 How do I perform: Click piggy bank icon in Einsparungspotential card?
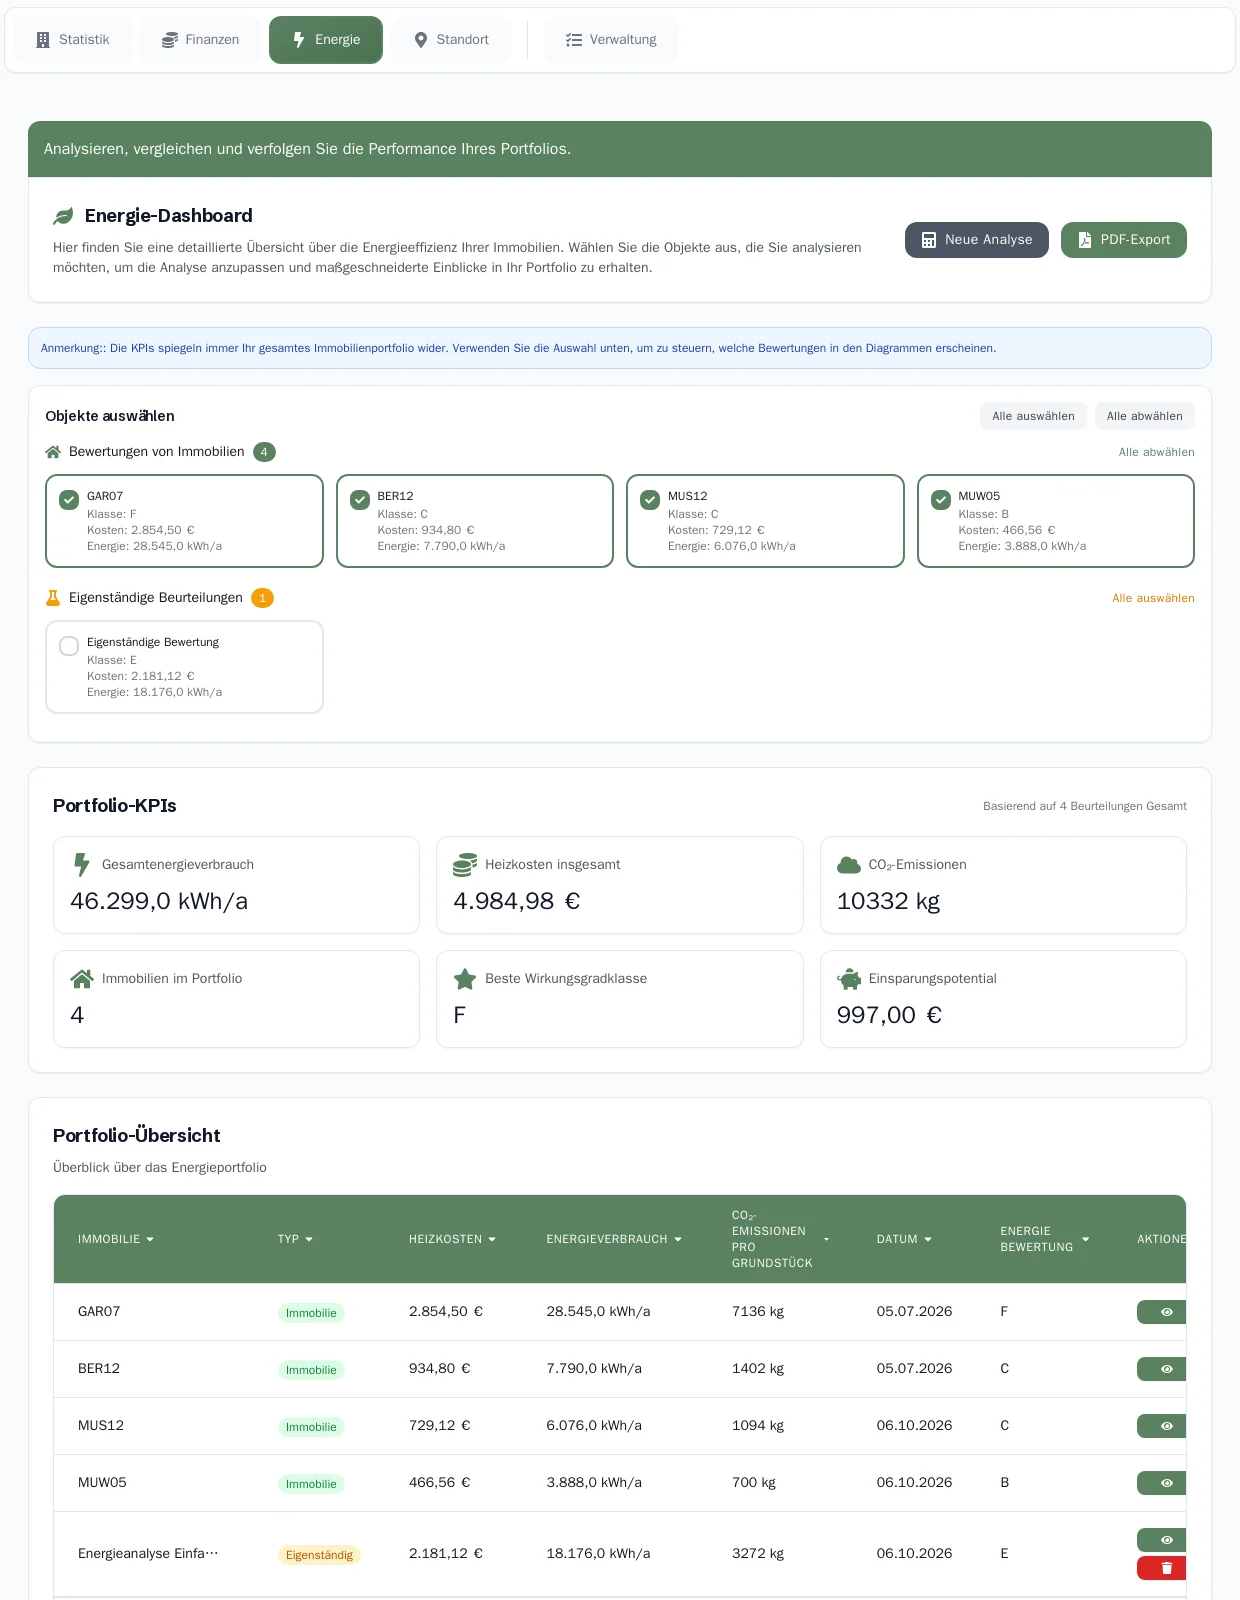pos(849,979)
